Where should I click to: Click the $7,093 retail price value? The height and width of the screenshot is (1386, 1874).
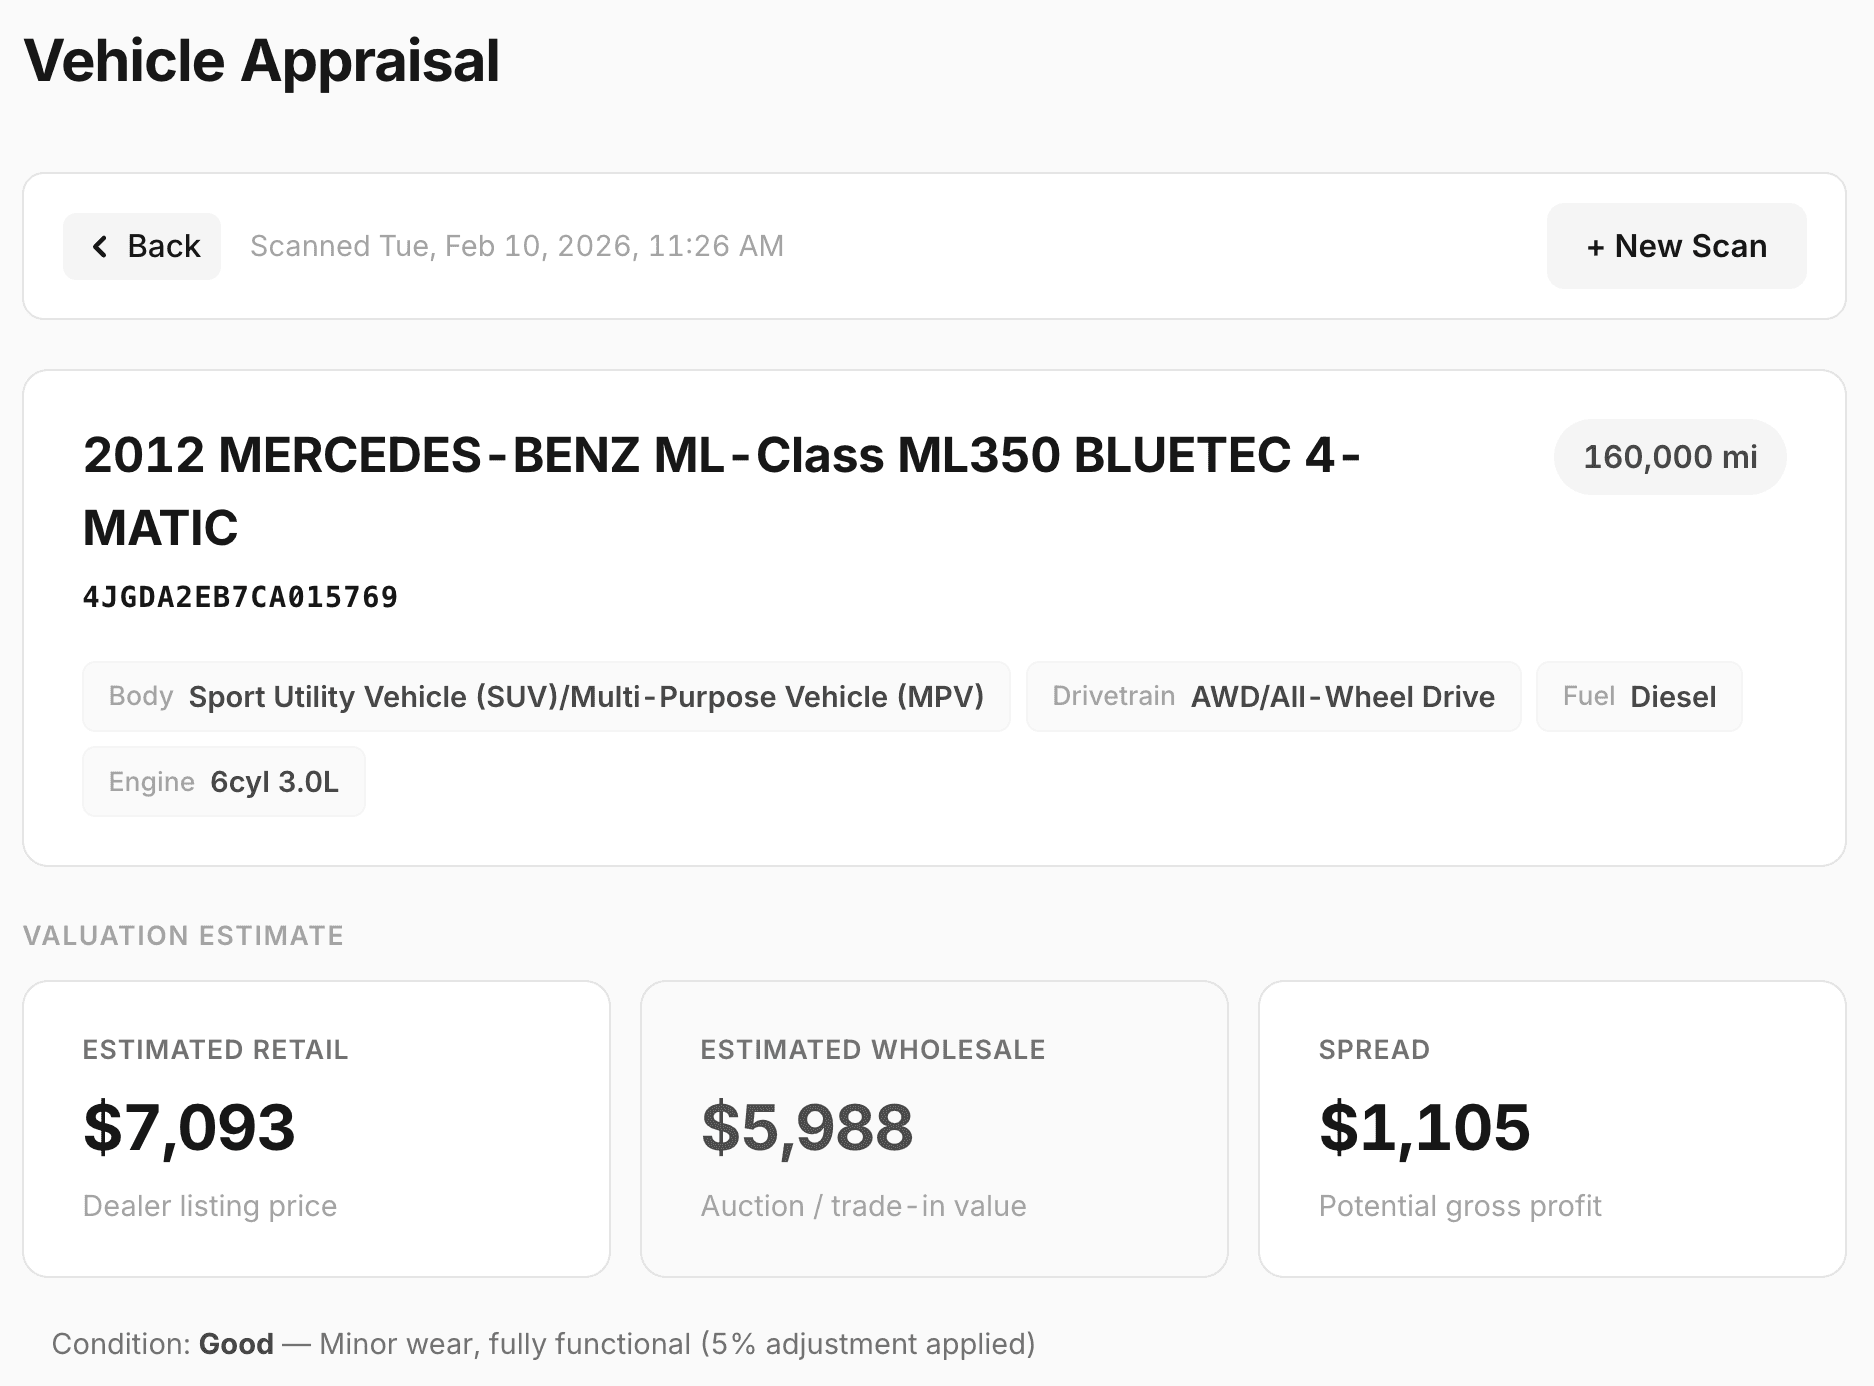pos(189,1127)
